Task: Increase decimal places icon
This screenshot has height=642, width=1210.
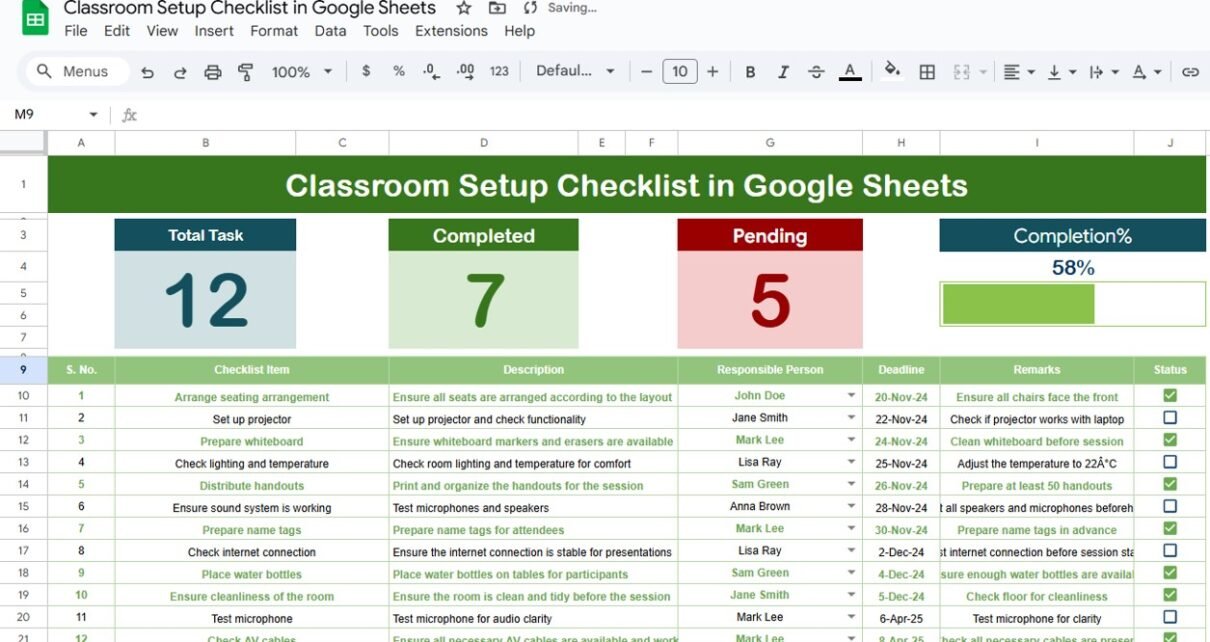Action: [x=465, y=71]
